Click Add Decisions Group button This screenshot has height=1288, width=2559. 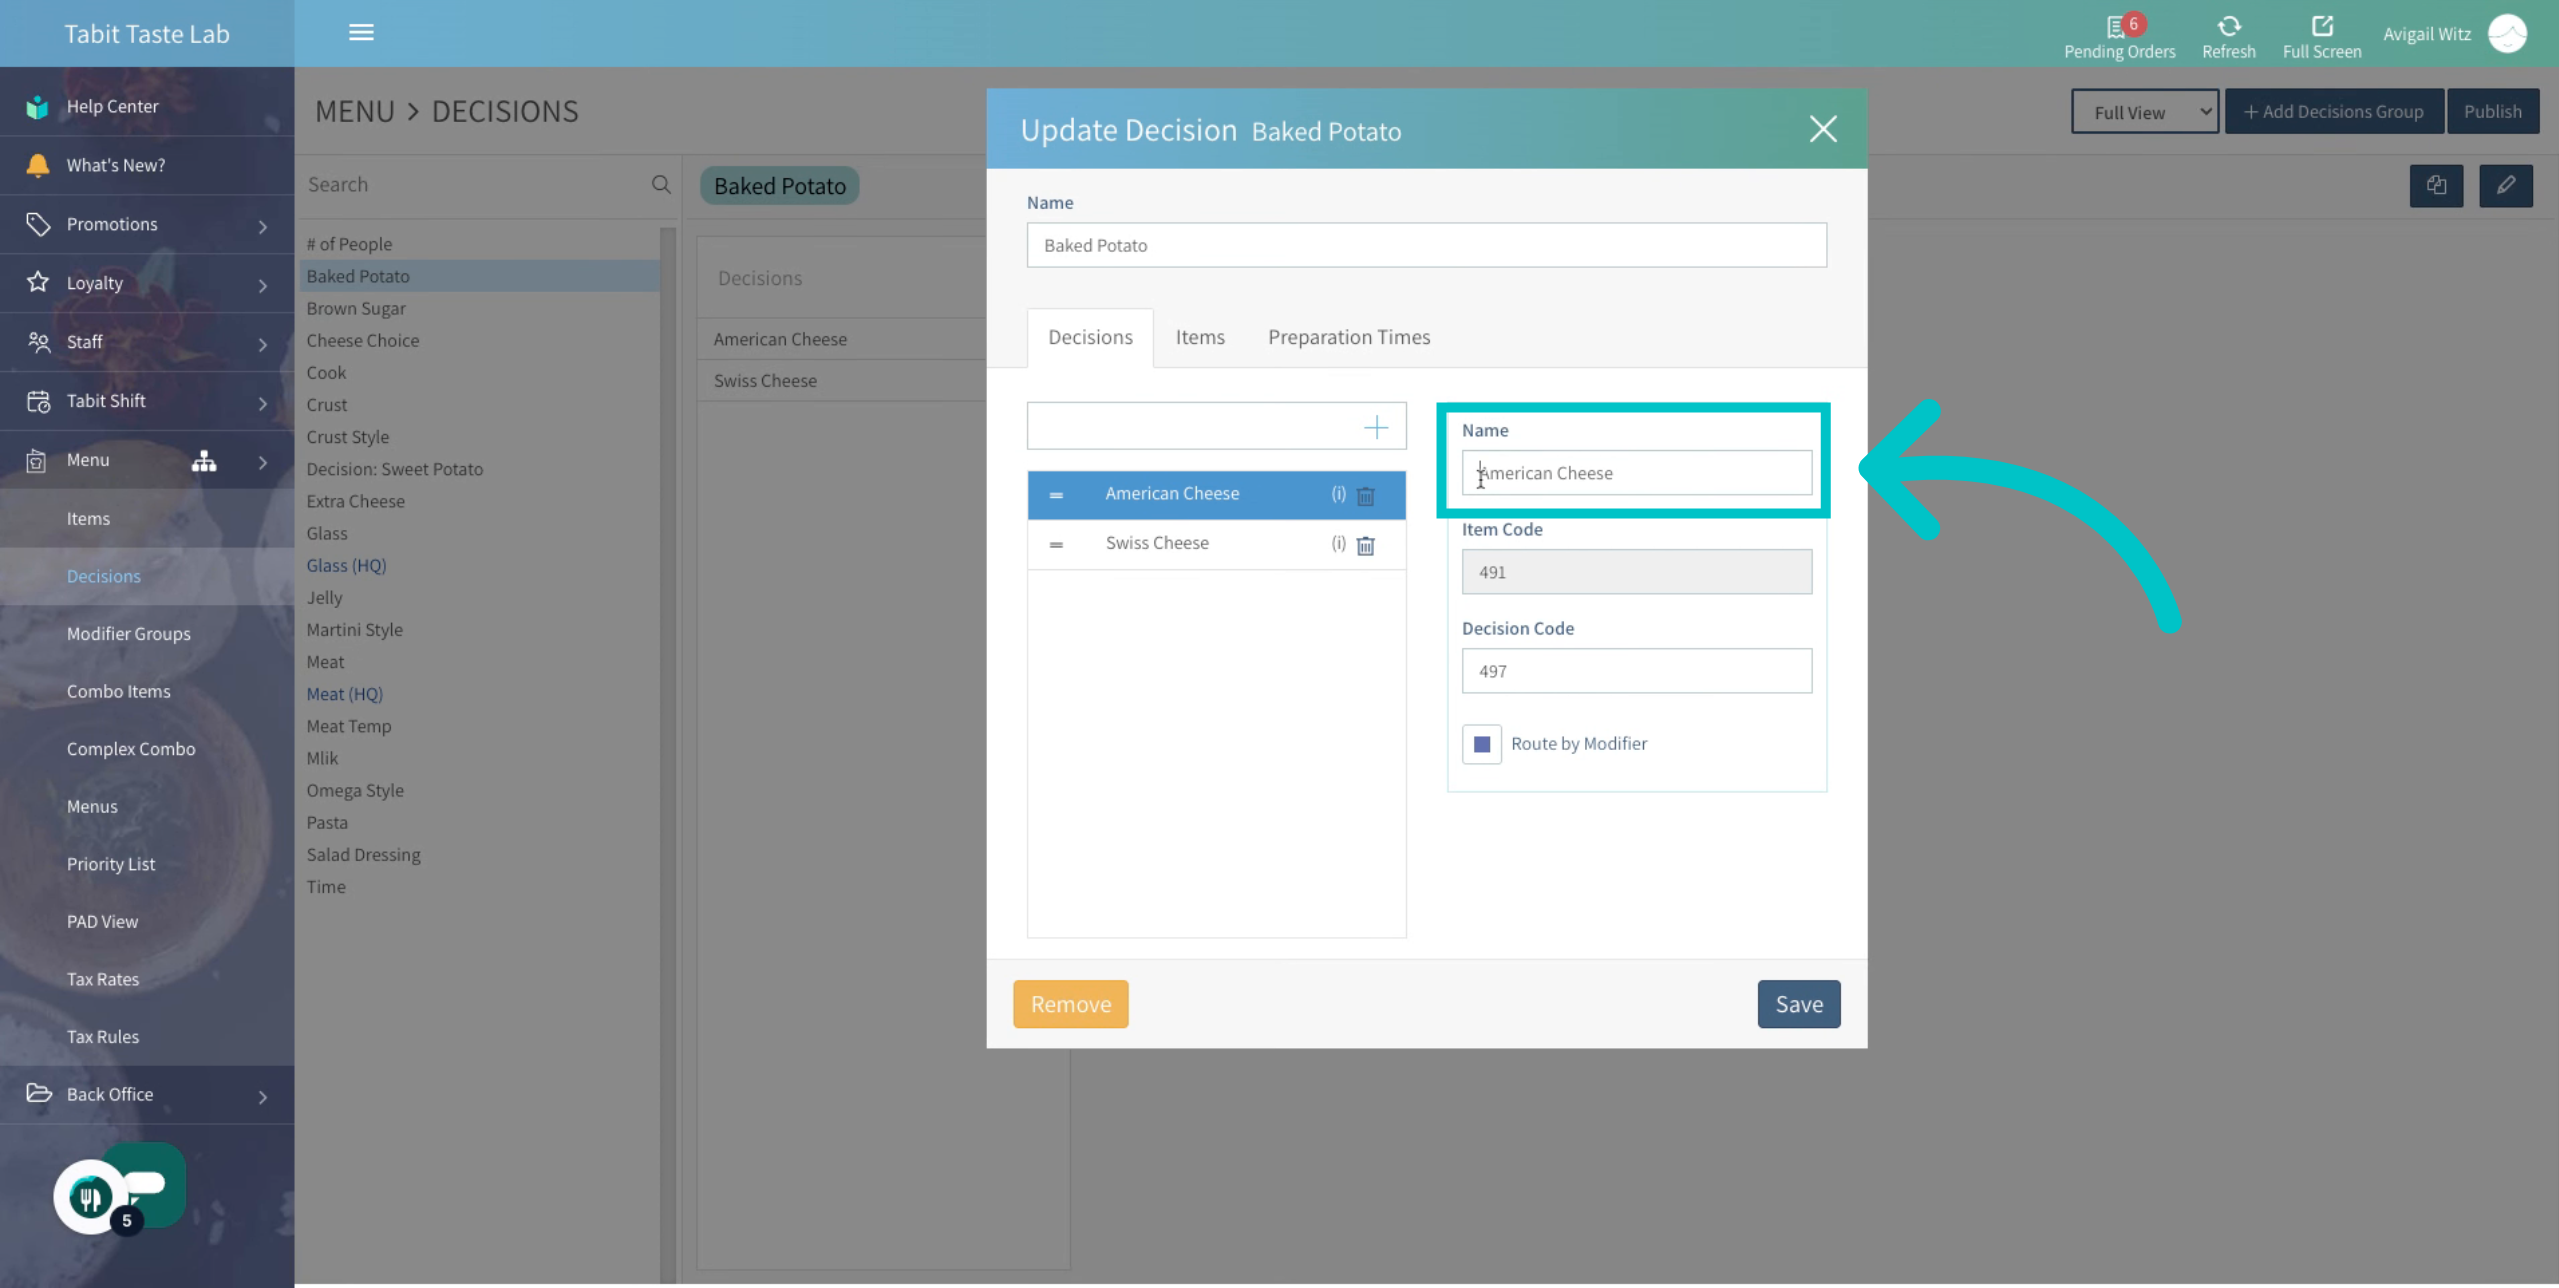pos(2333,112)
